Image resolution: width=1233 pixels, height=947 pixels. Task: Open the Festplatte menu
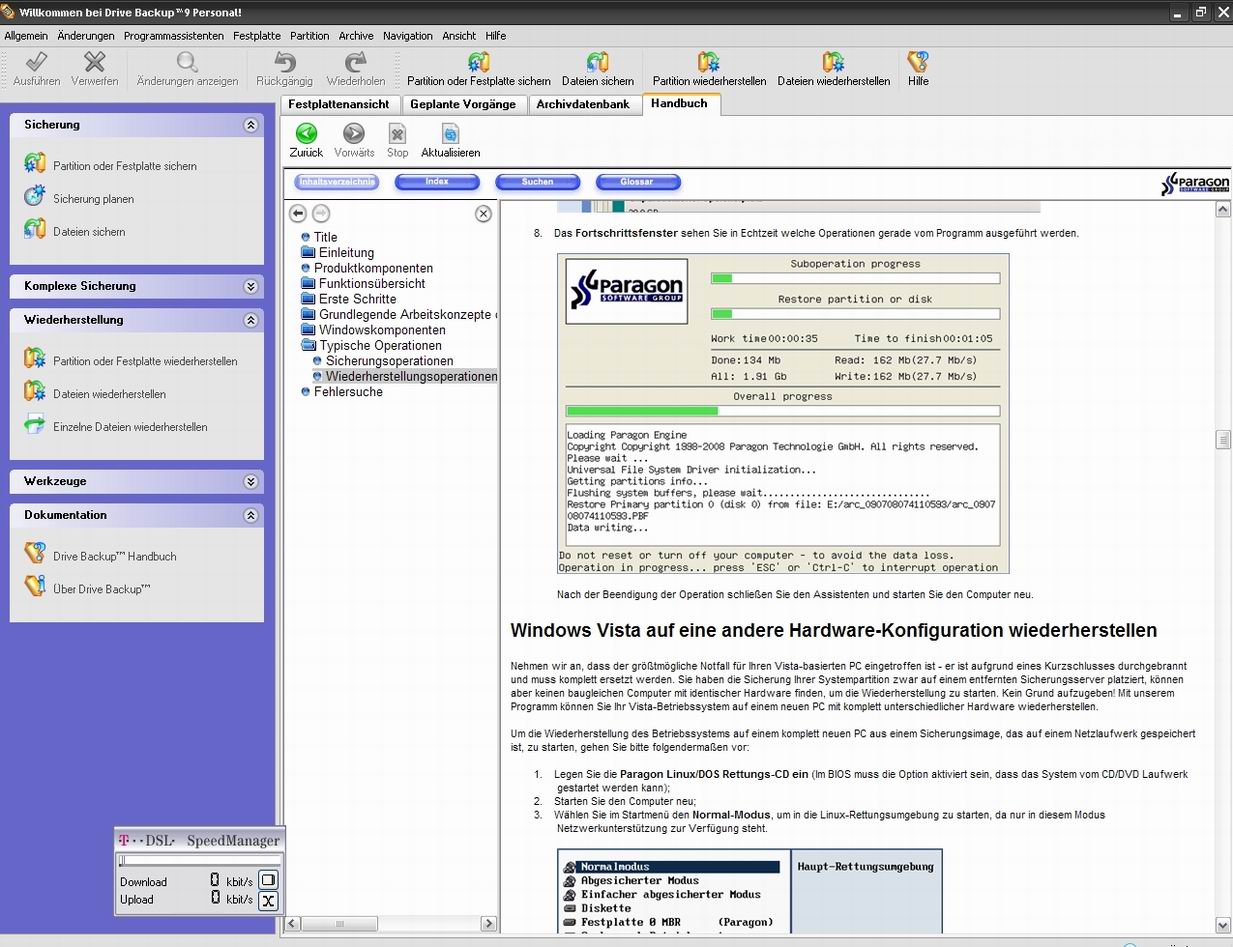coord(257,35)
